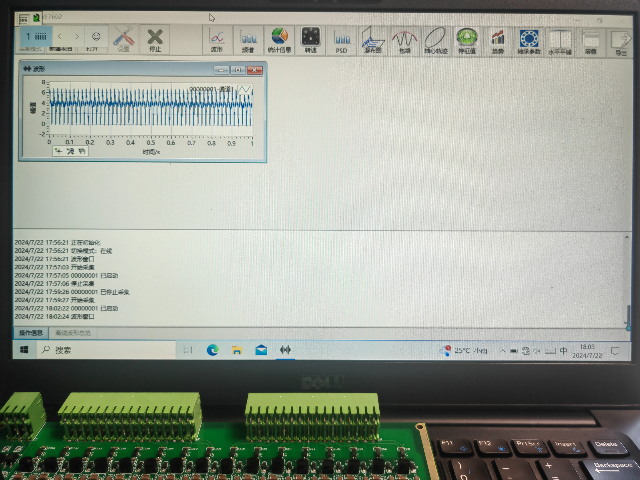The height and width of the screenshot is (480, 640).
Task: Open the Windows Start menu
Action: 24,350
